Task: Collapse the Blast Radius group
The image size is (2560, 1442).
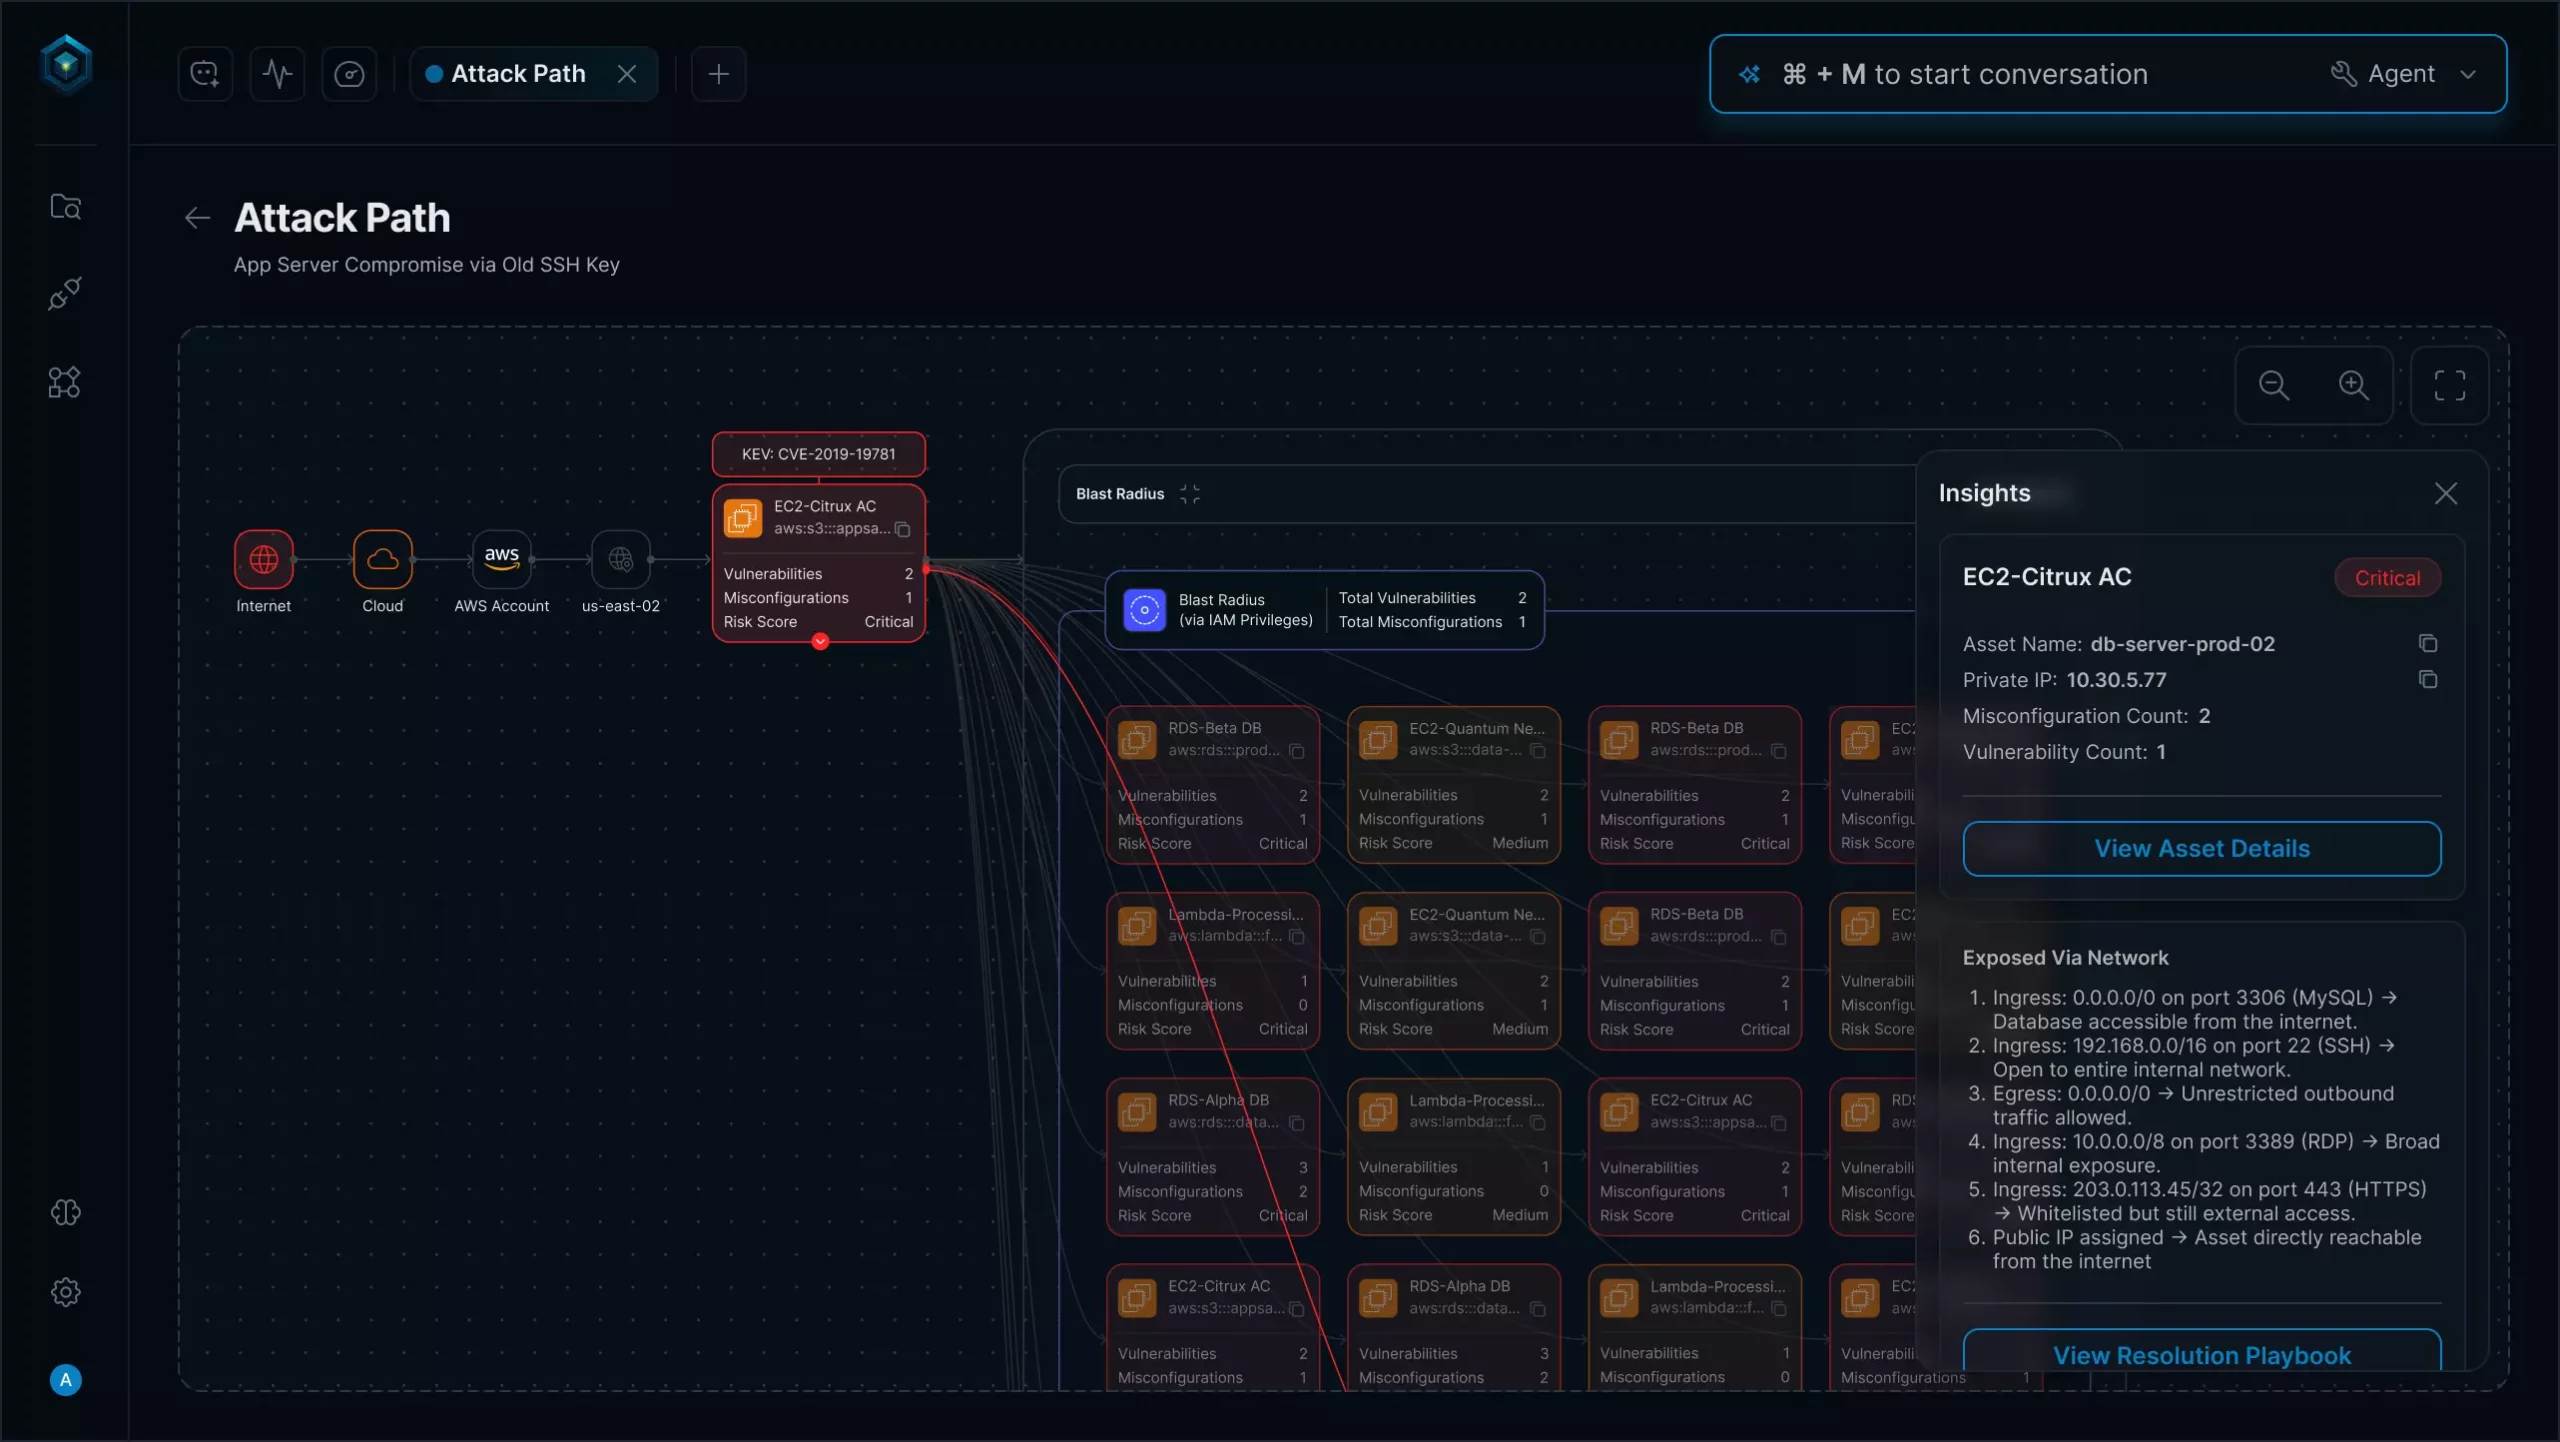Action: 1189,494
